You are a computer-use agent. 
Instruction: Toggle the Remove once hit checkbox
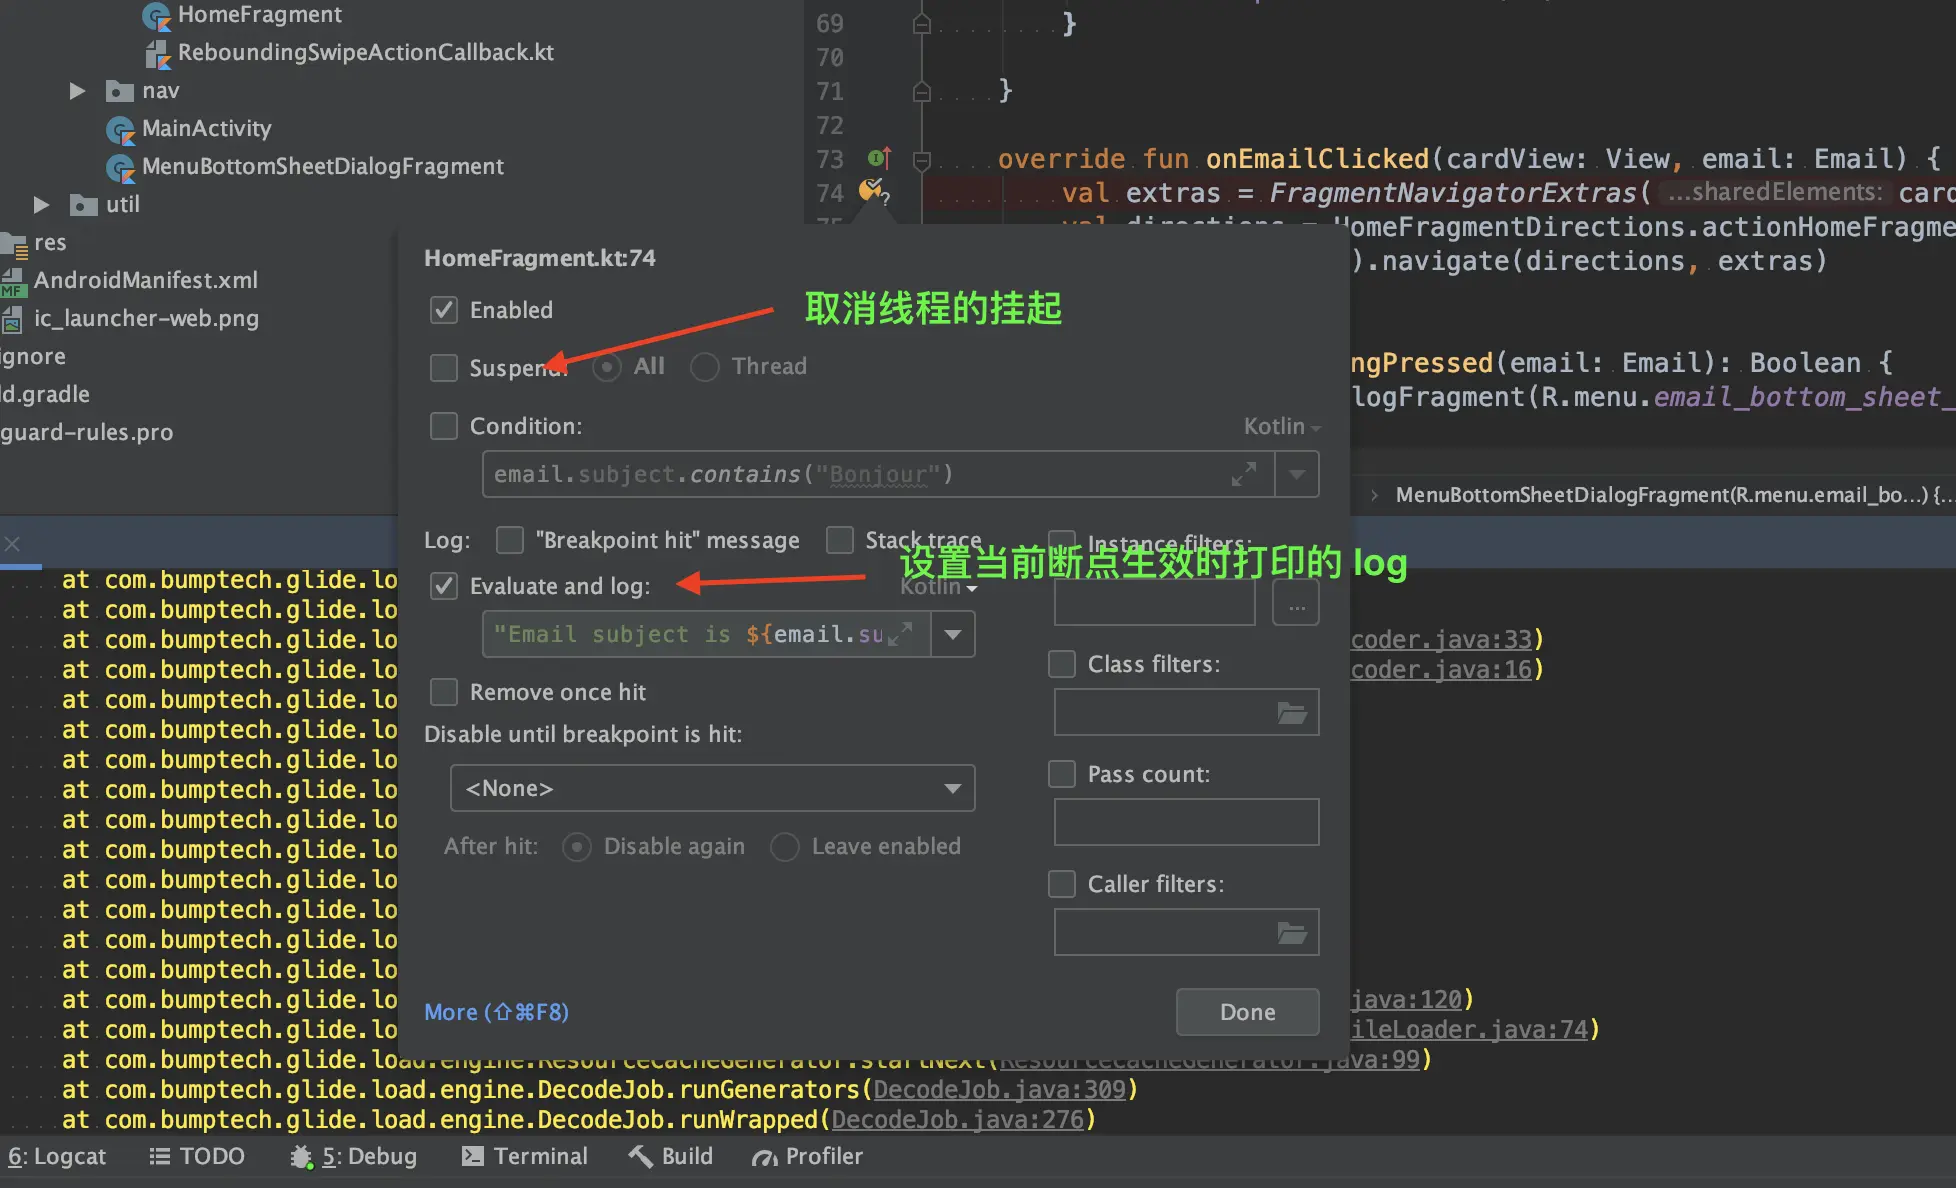point(444,692)
